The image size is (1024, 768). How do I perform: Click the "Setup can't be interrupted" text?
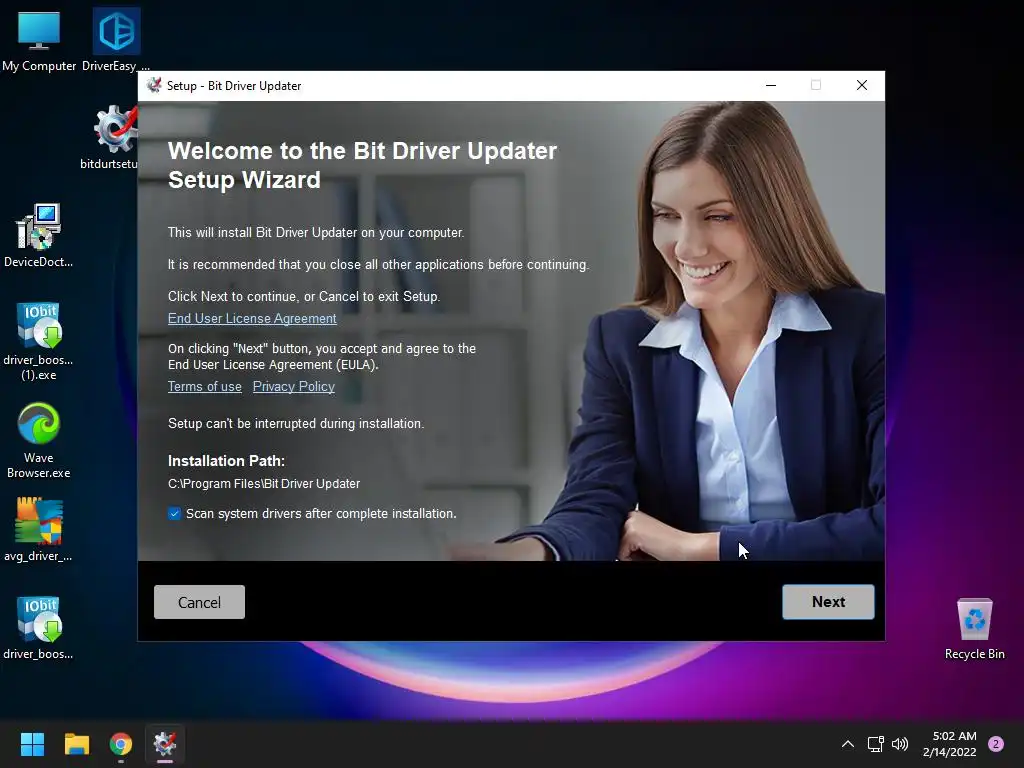click(x=296, y=424)
